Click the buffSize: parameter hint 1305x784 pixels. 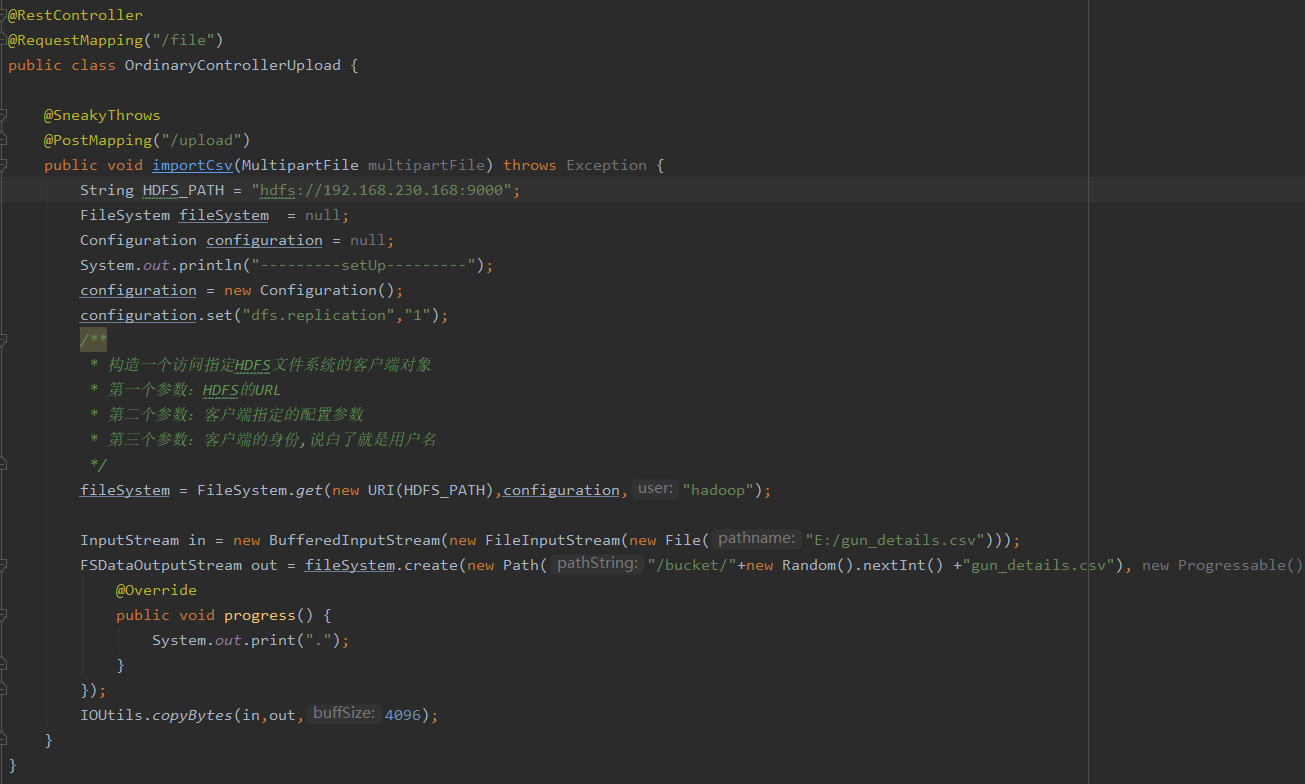[x=345, y=714]
